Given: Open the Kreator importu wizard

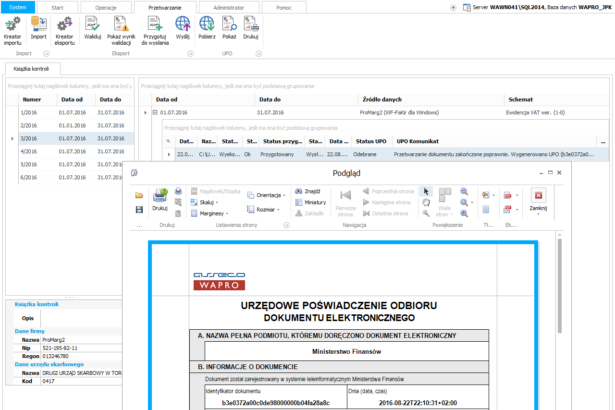Looking at the screenshot, I should click(x=13, y=31).
